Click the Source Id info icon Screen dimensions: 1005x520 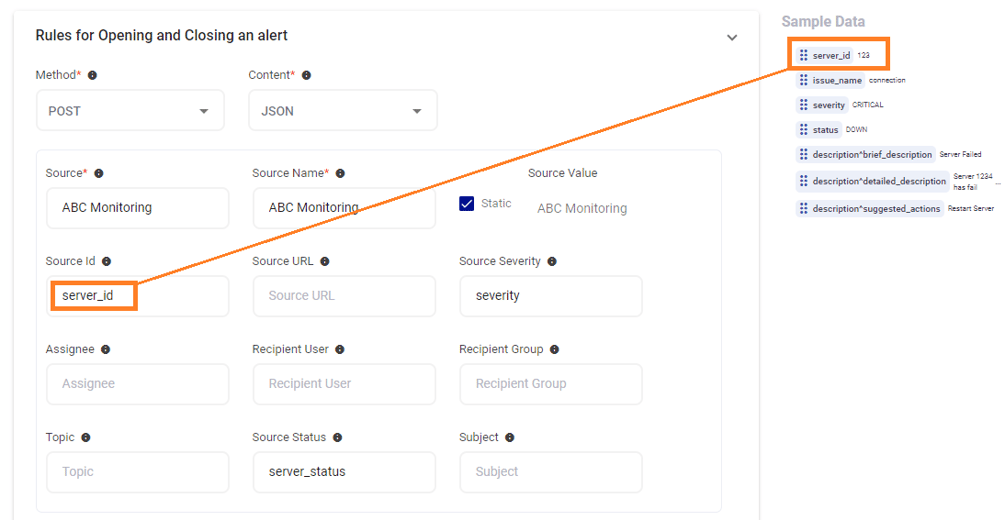tap(106, 262)
